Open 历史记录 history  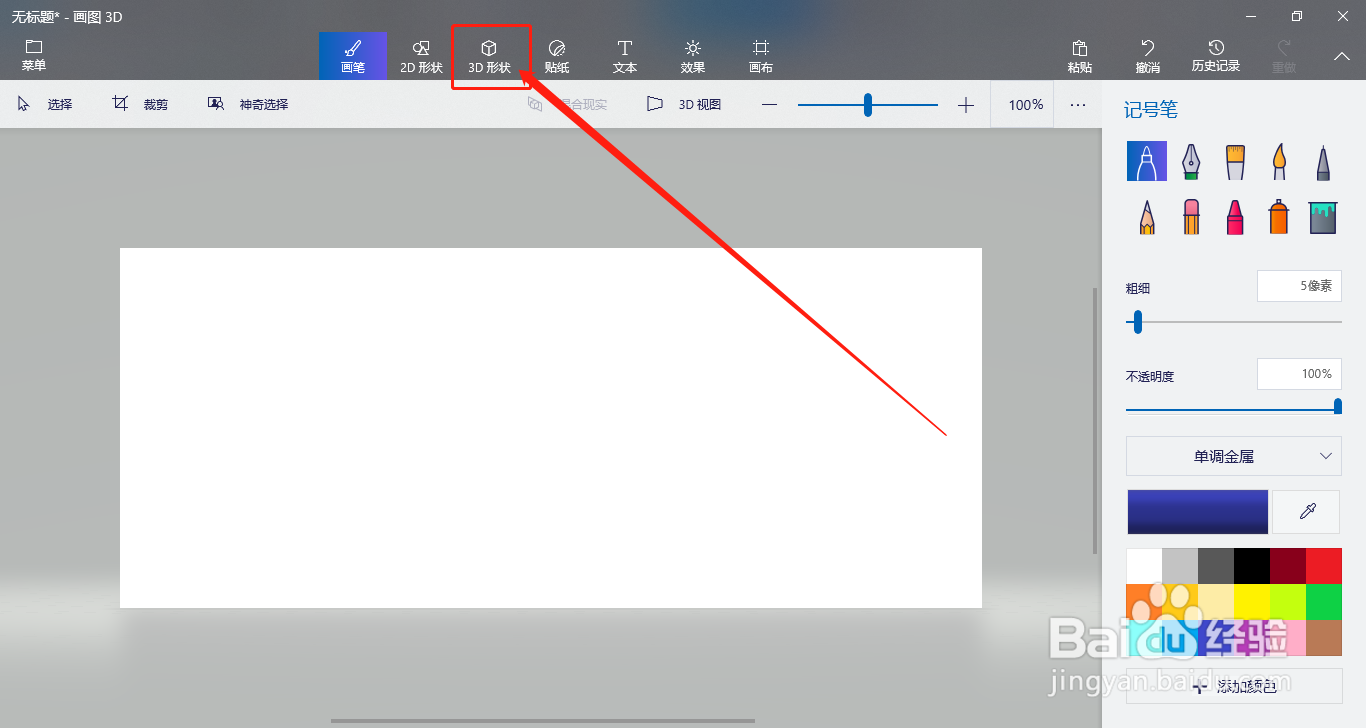tap(1216, 56)
